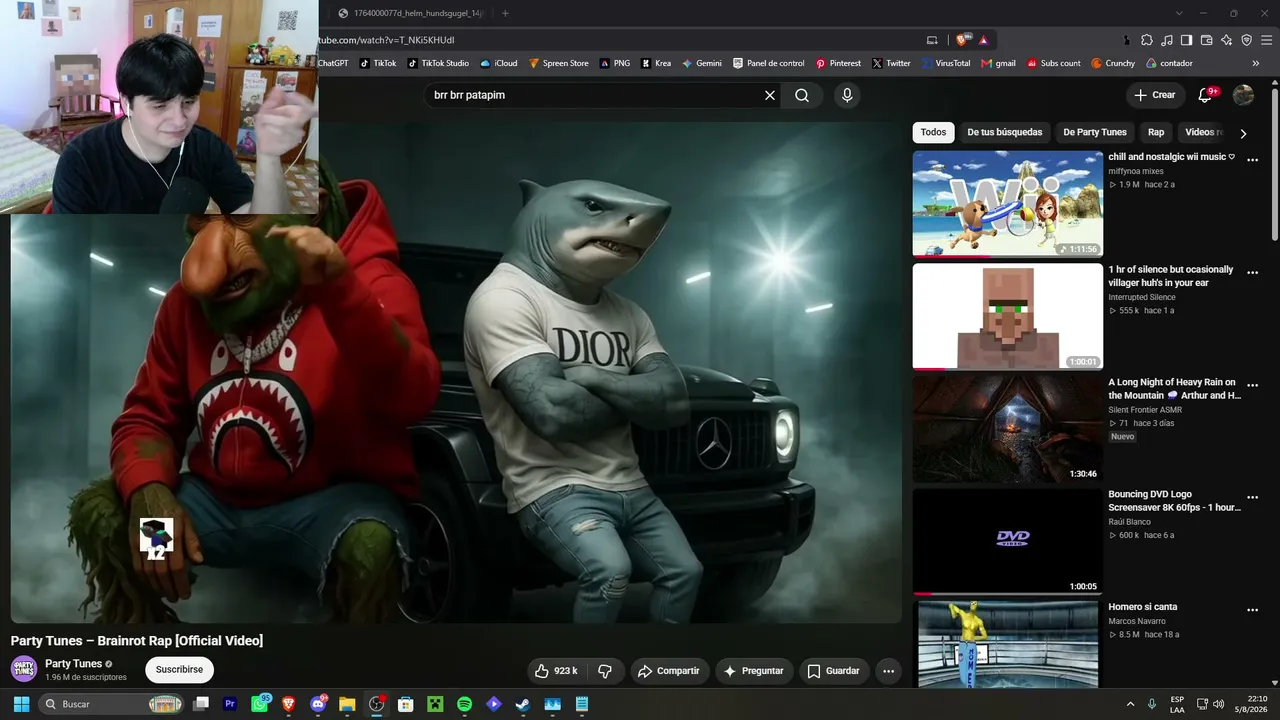Screen dimensions: 1280x720
Task: Open more actions below the video
Action: click(888, 671)
